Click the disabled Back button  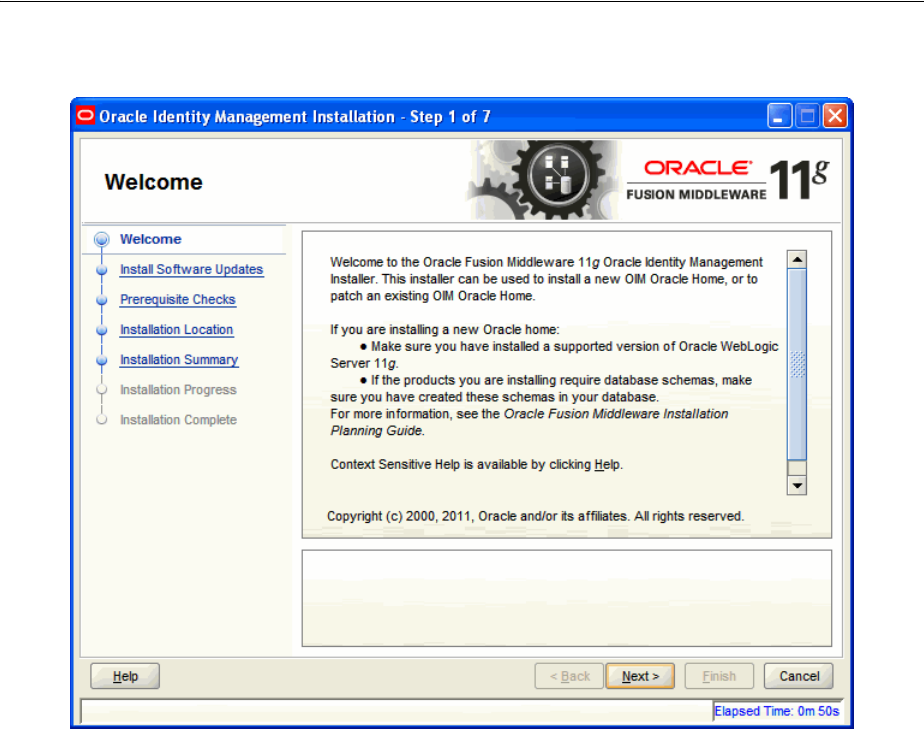[569, 676]
